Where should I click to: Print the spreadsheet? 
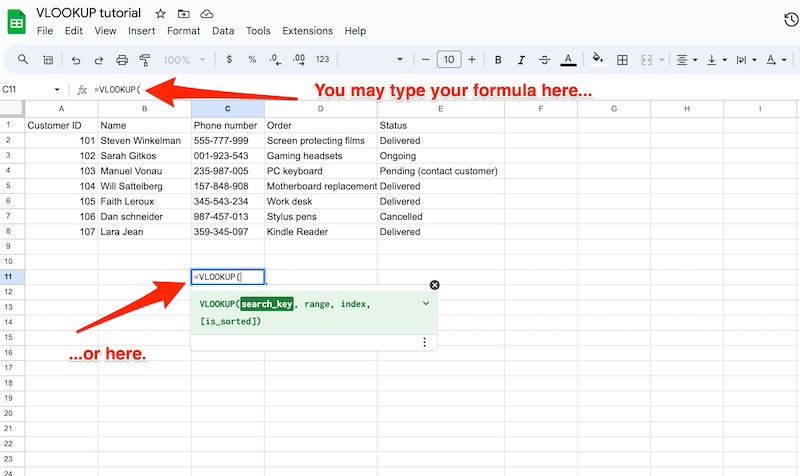(x=122, y=60)
